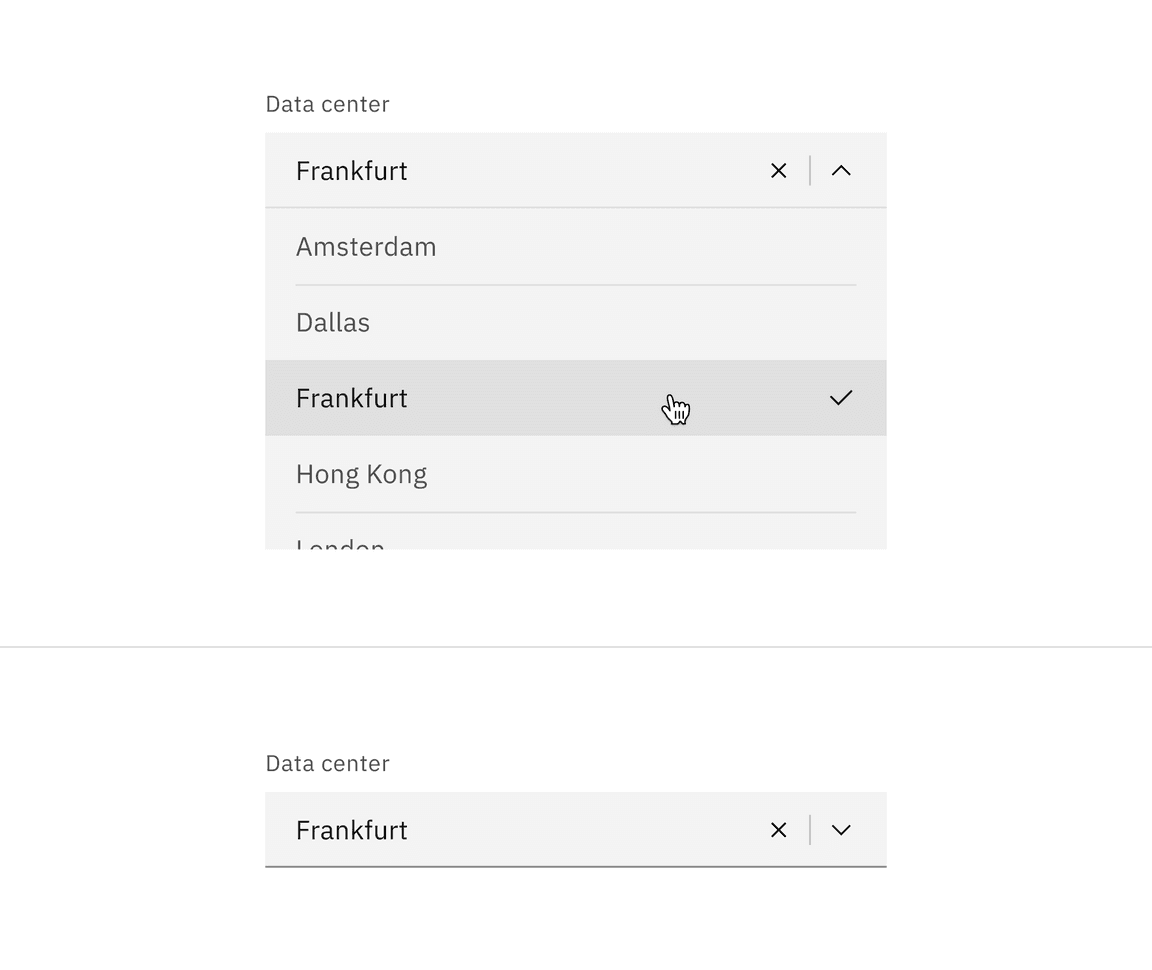The image size is (1152, 970).
Task: Click the highlighted Frankfurt option
Action: pos(575,398)
